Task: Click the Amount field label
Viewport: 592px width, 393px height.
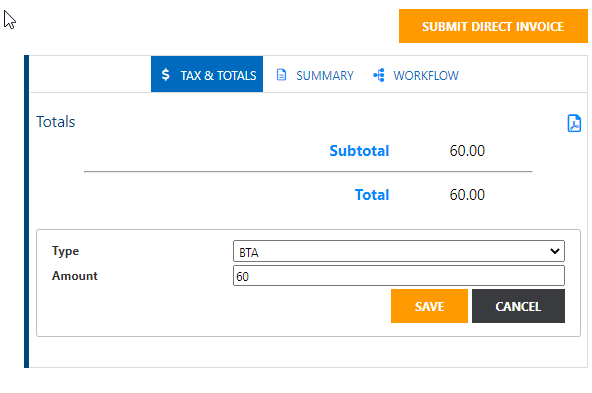Action: (75, 276)
